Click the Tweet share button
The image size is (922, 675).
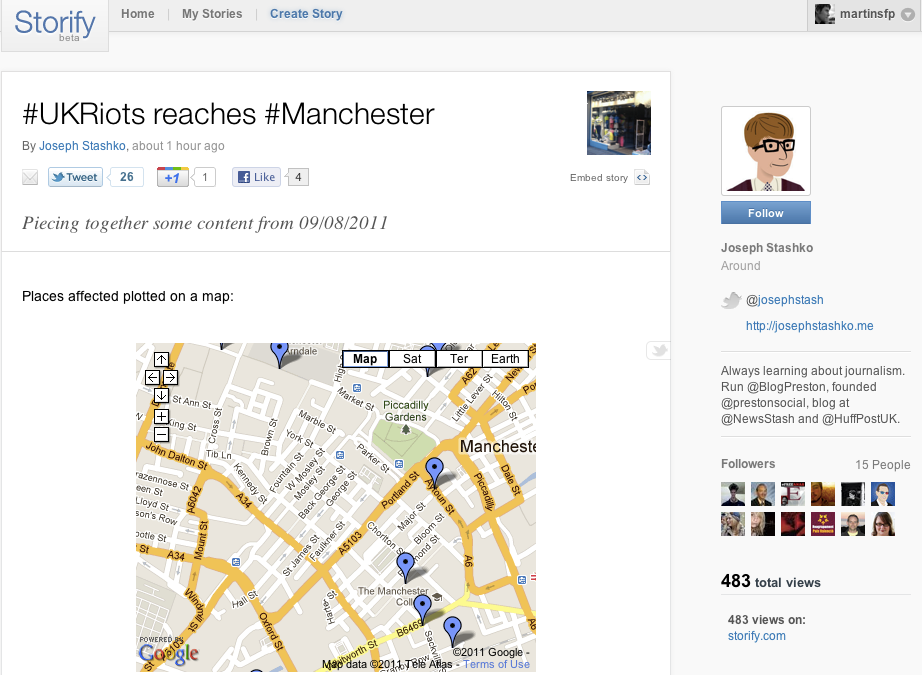pos(75,177)
